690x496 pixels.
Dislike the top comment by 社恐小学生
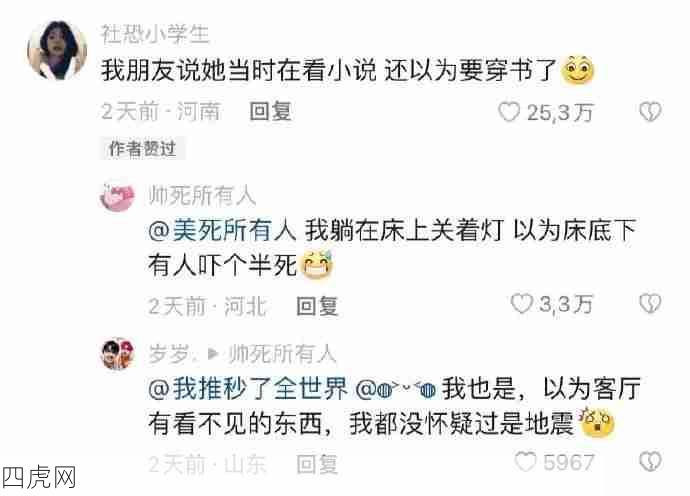[650, 112]
